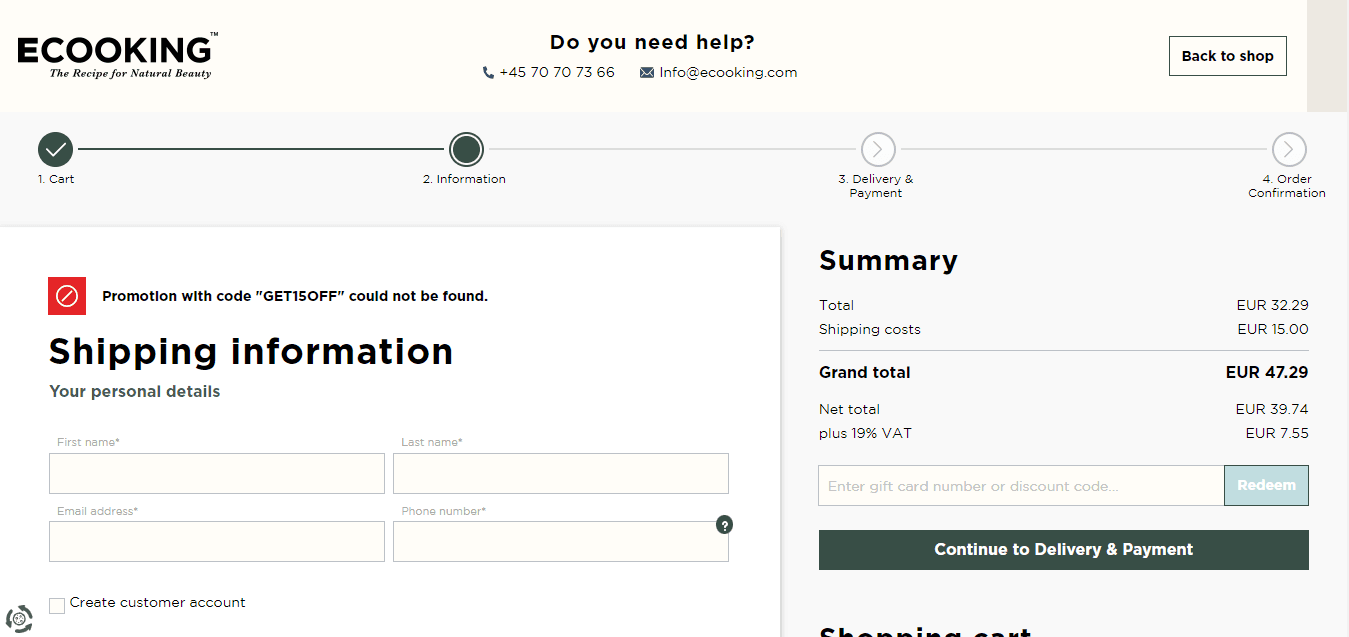
Task: Click the promotion not found error message
Action: 295,296
